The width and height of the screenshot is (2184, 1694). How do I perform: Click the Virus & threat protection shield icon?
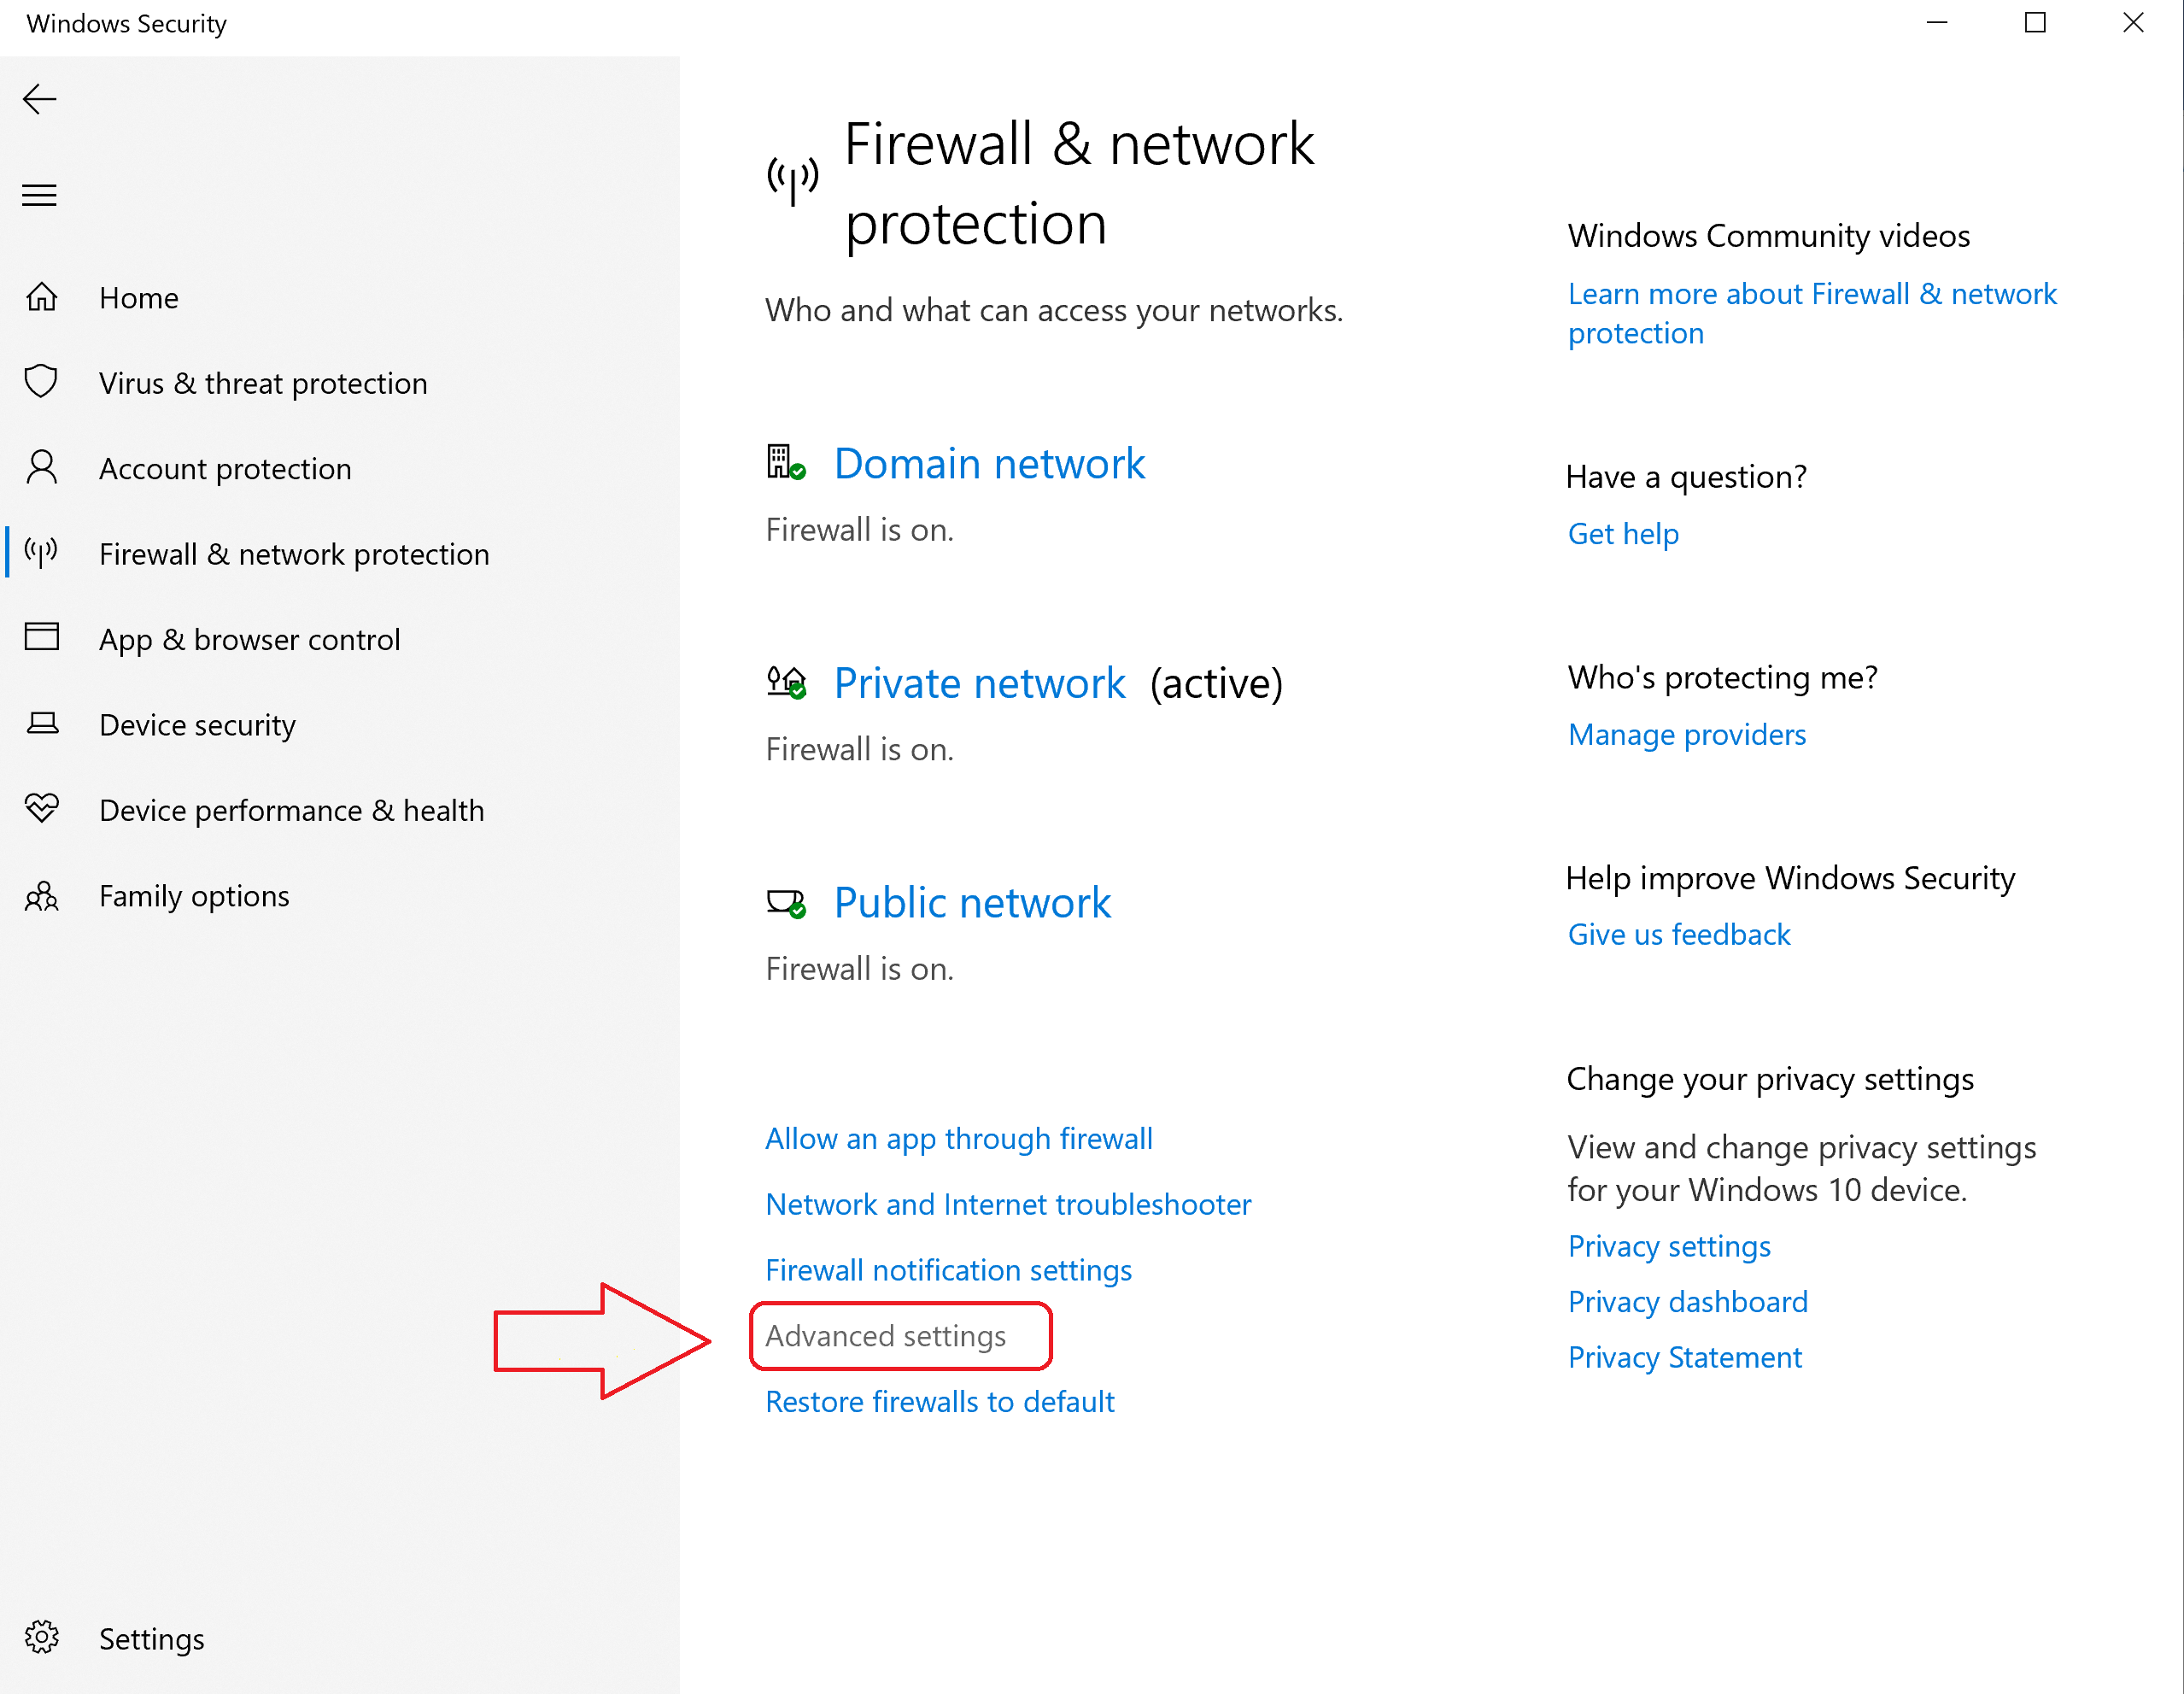coord(41,382)
